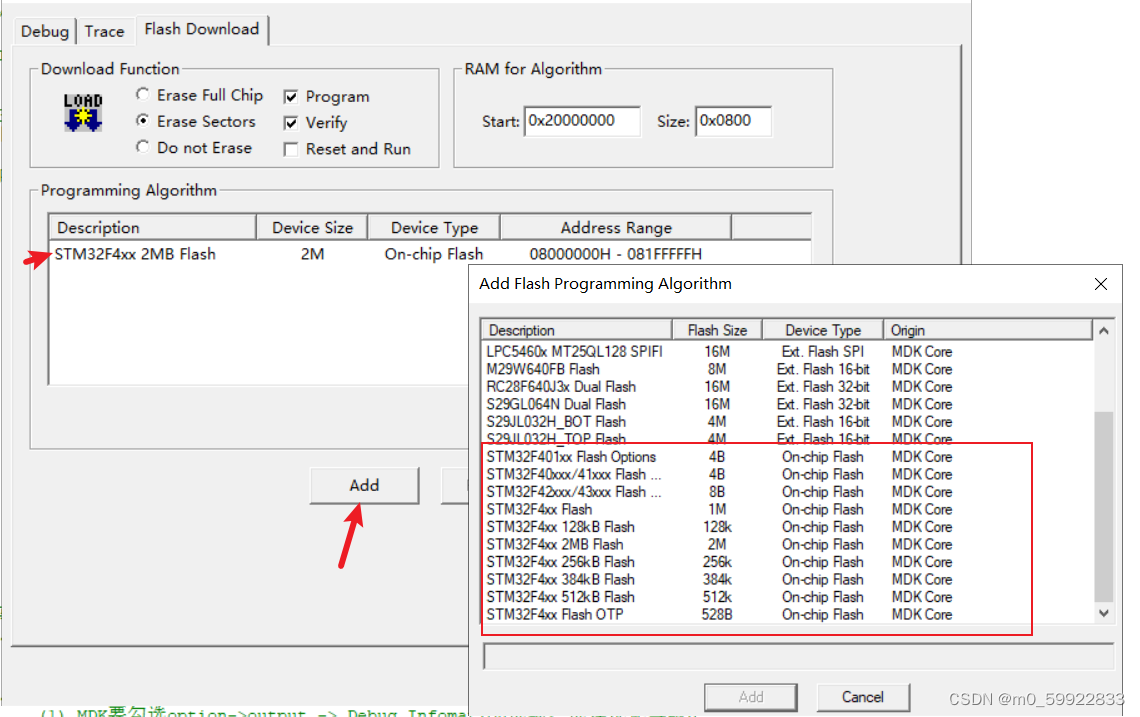
Task: Select the Do not Erase option
Action: coord(143,147)
